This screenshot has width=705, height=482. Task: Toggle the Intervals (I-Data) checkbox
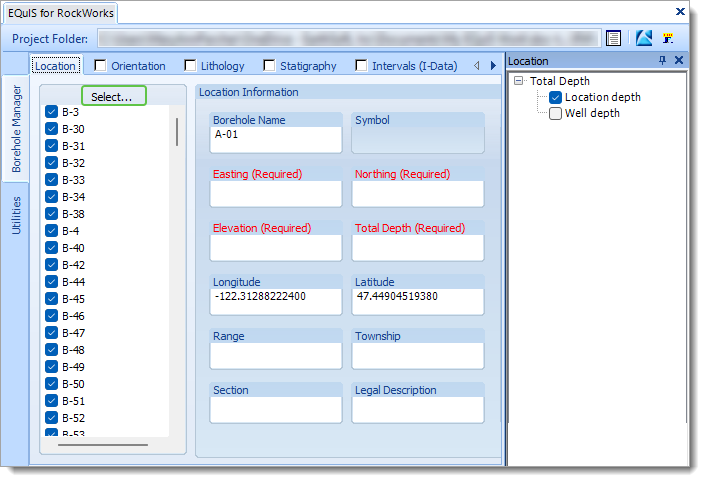(361, 66)
